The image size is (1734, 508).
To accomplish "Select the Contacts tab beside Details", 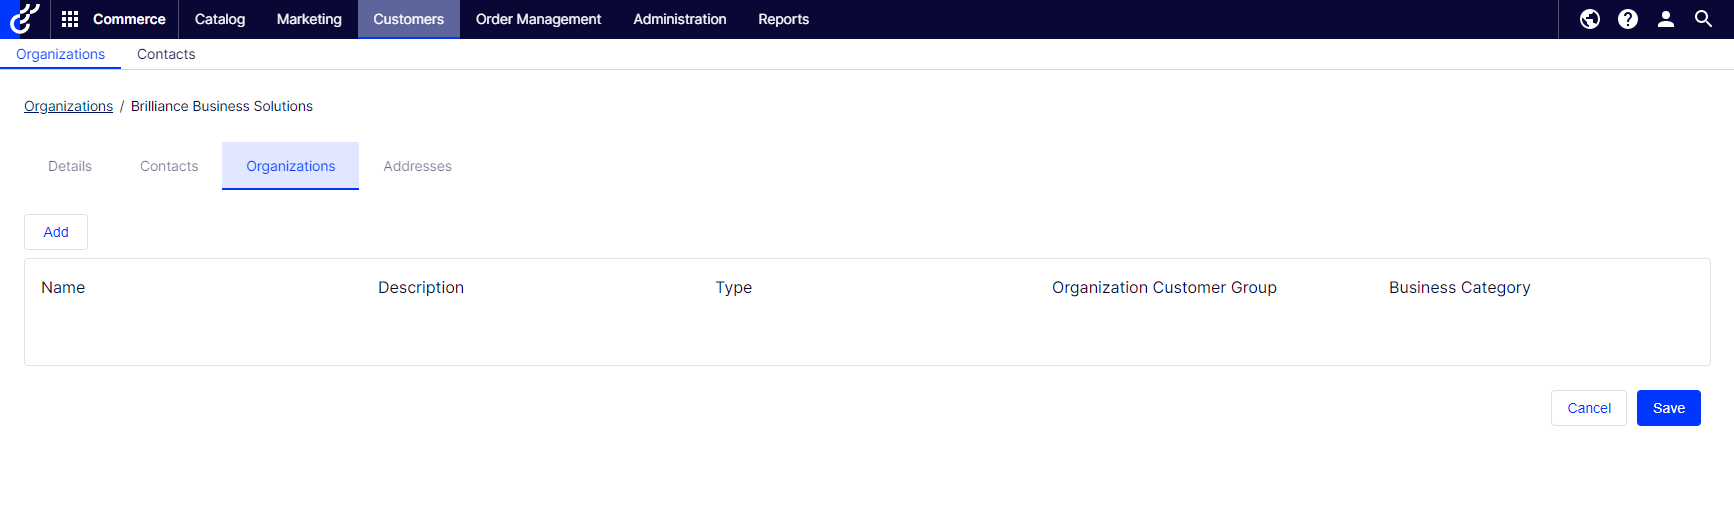I will pyautogui.click(x=169, y=166).
